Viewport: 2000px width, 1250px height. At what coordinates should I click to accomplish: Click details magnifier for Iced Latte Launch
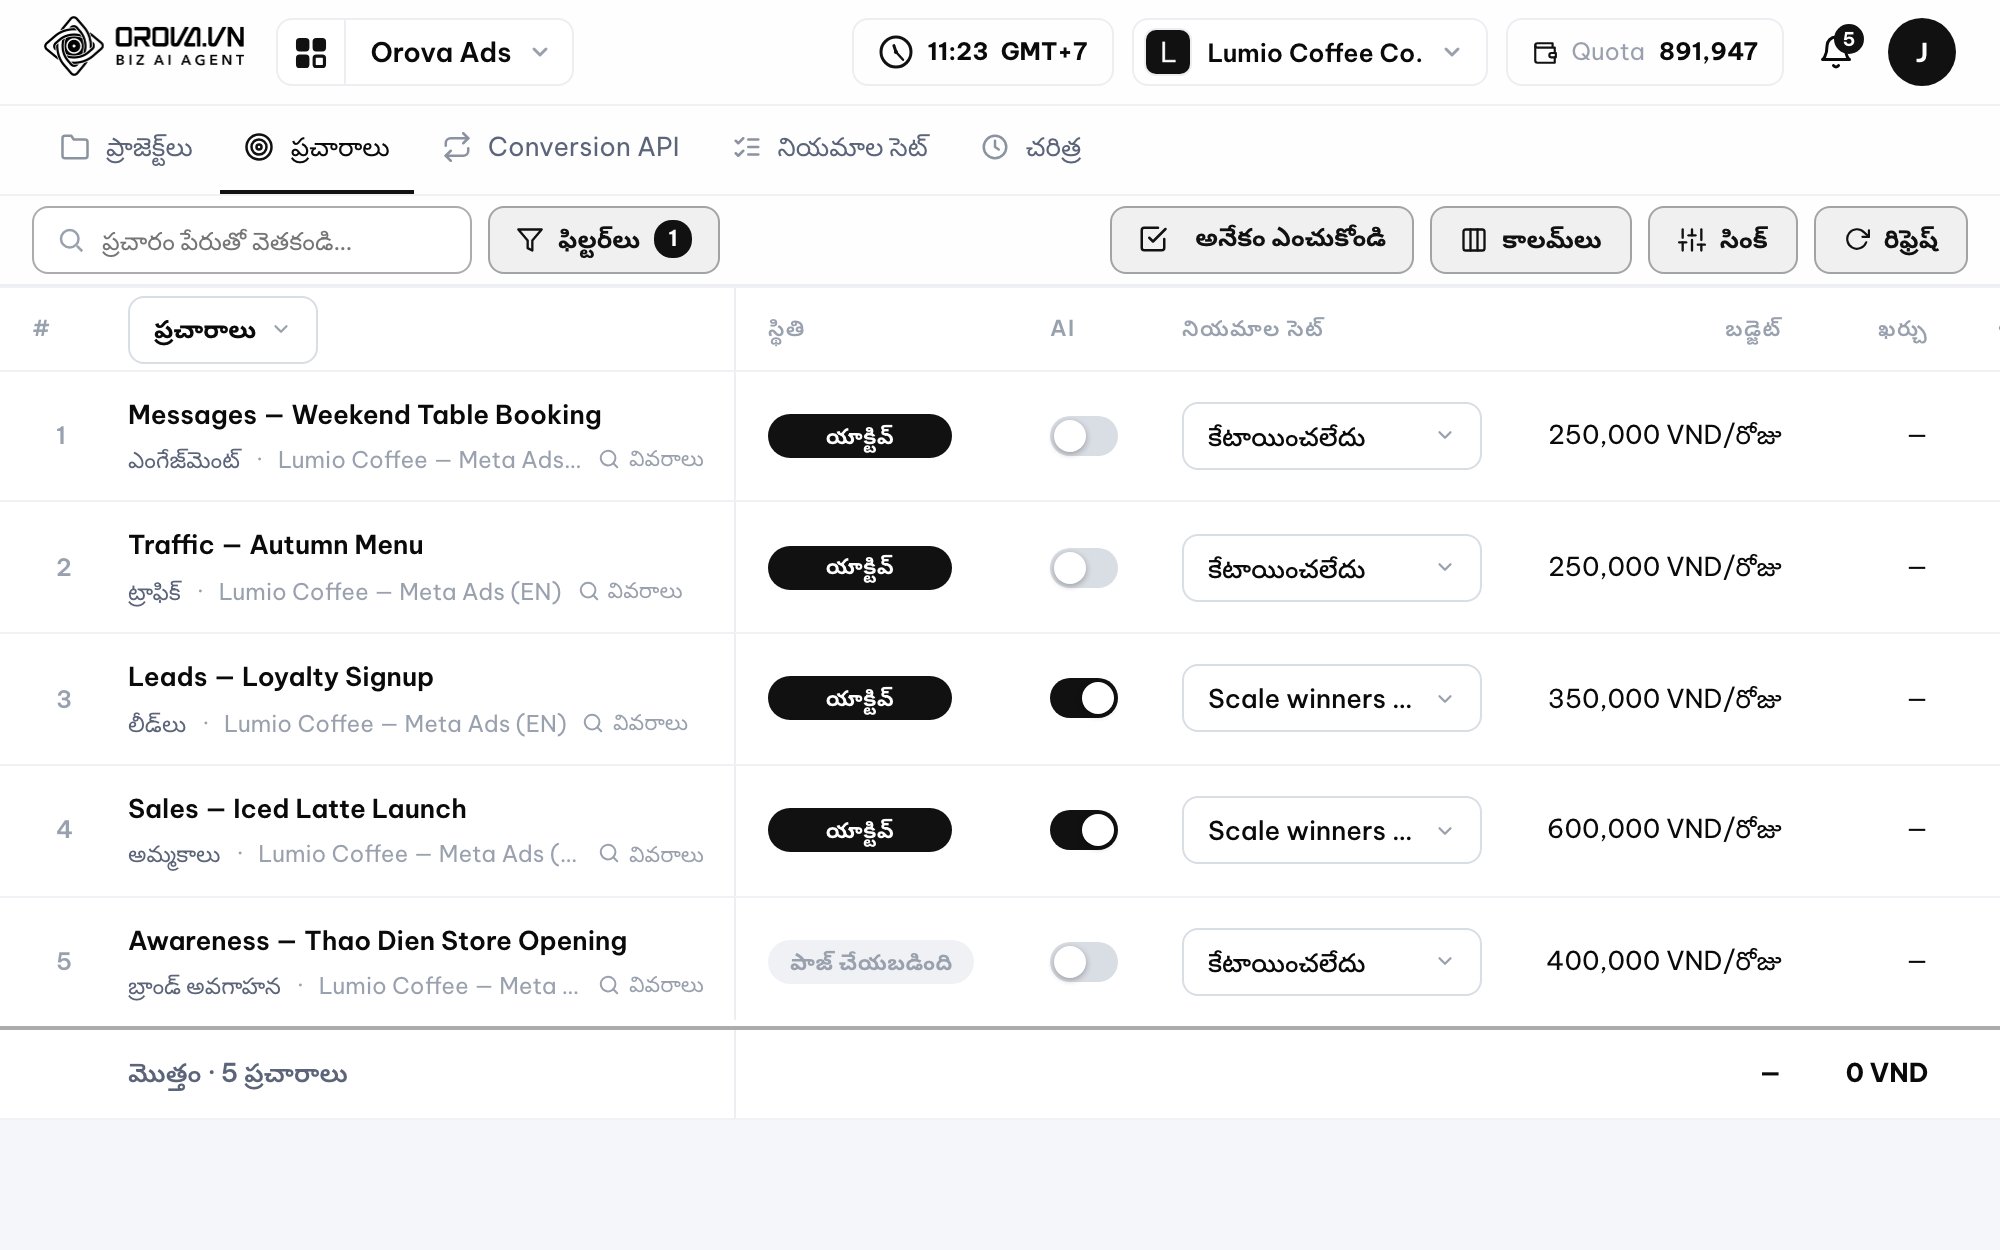[x=608, y=853]
